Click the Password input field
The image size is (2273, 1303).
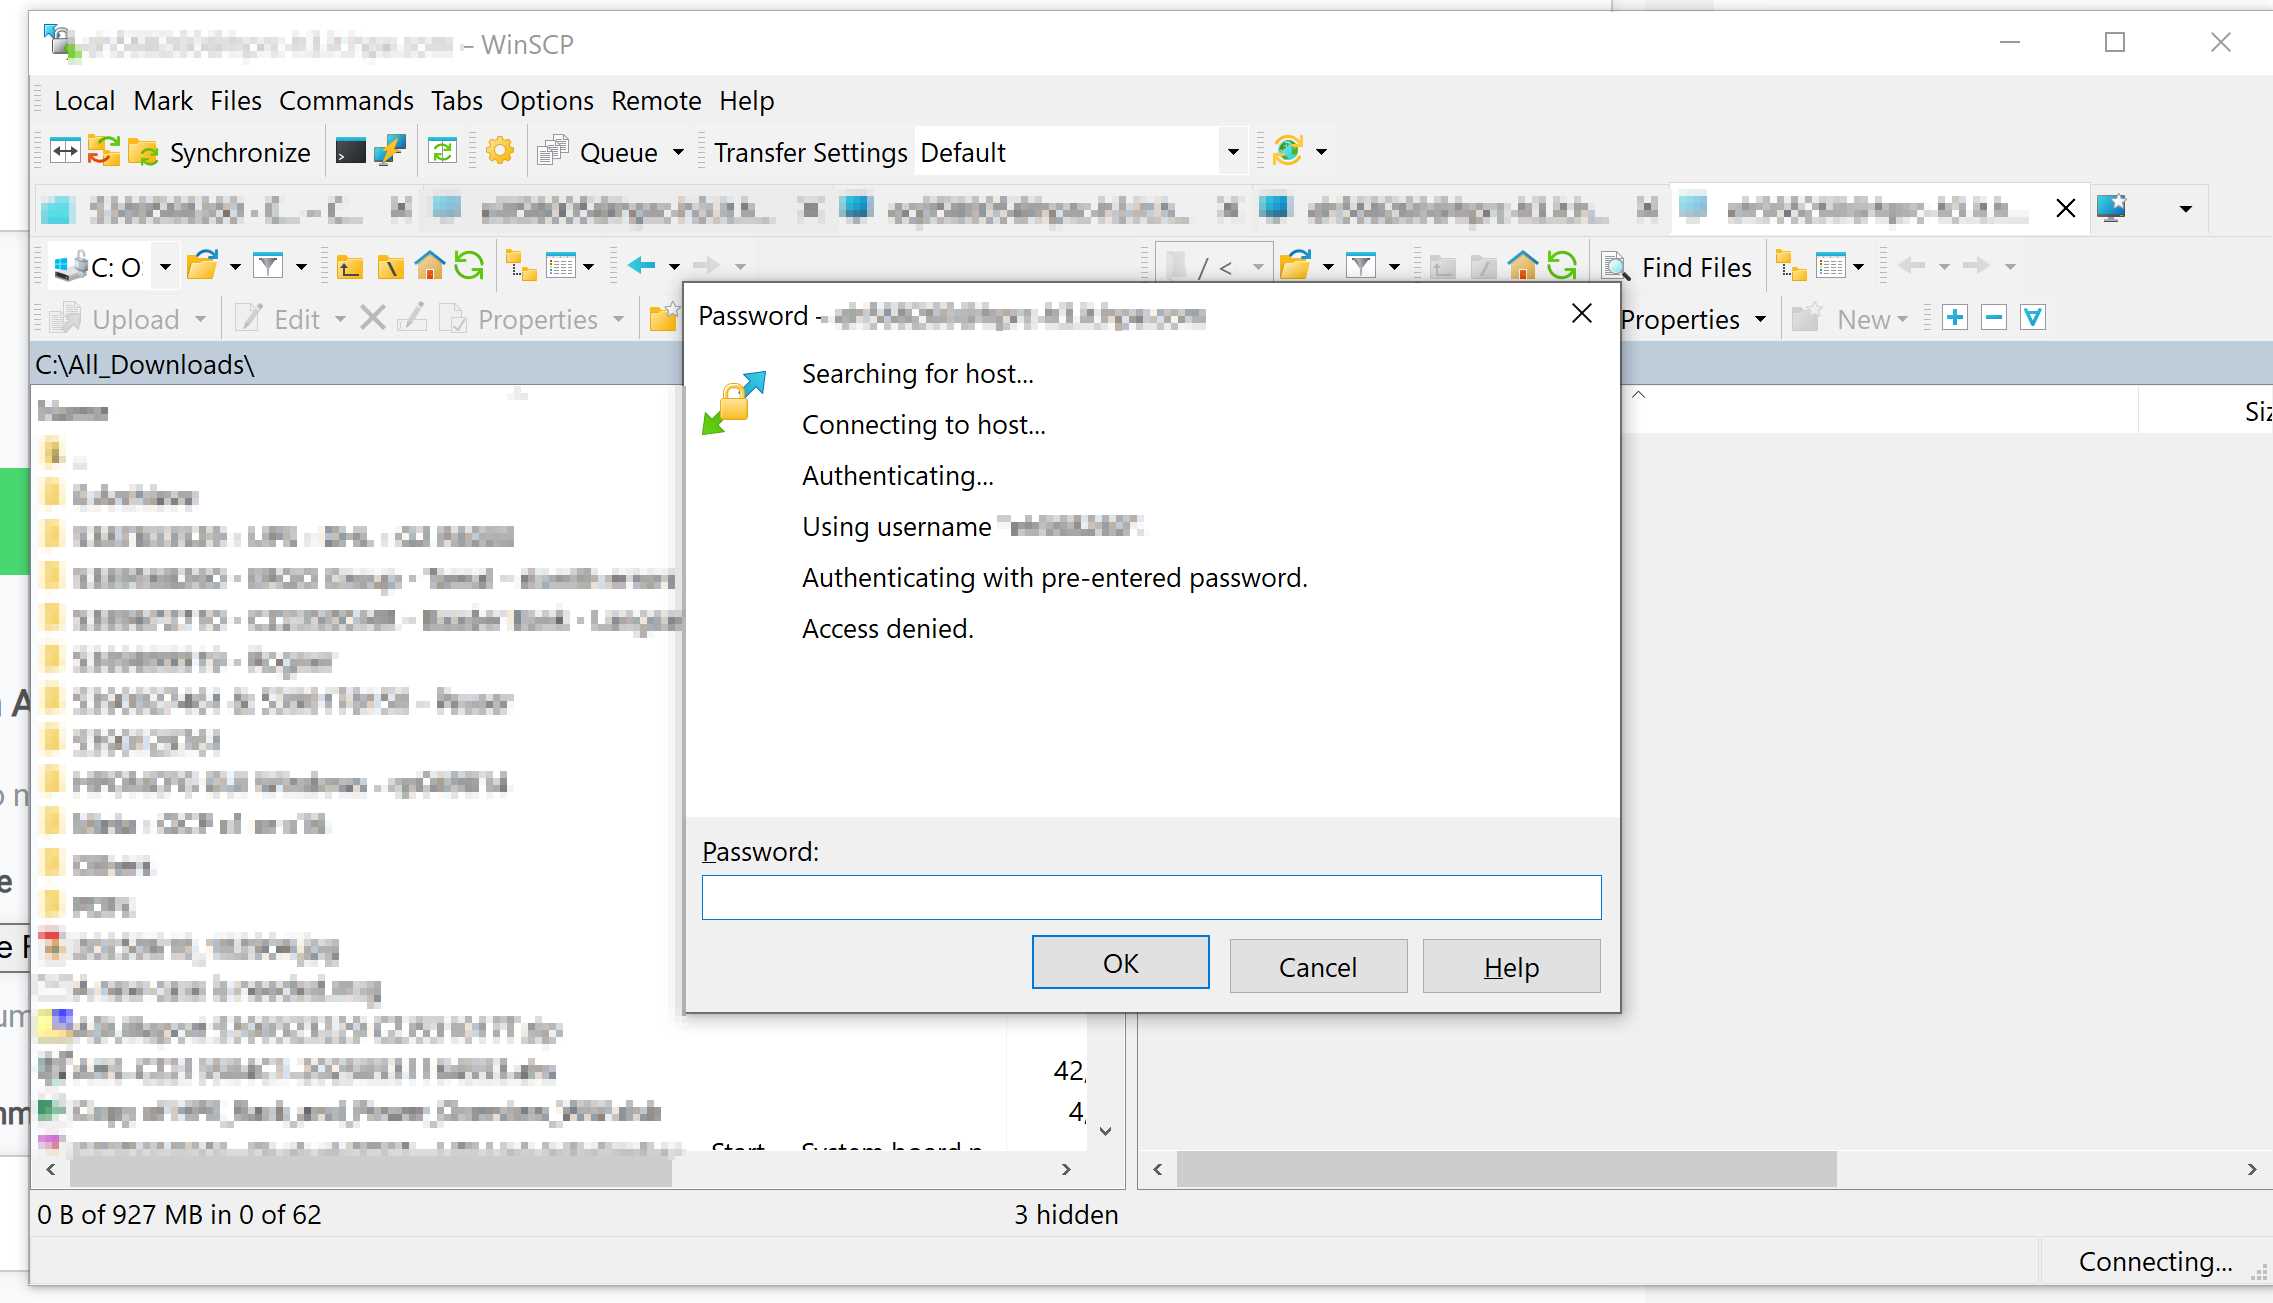(x=1151, y=897)
